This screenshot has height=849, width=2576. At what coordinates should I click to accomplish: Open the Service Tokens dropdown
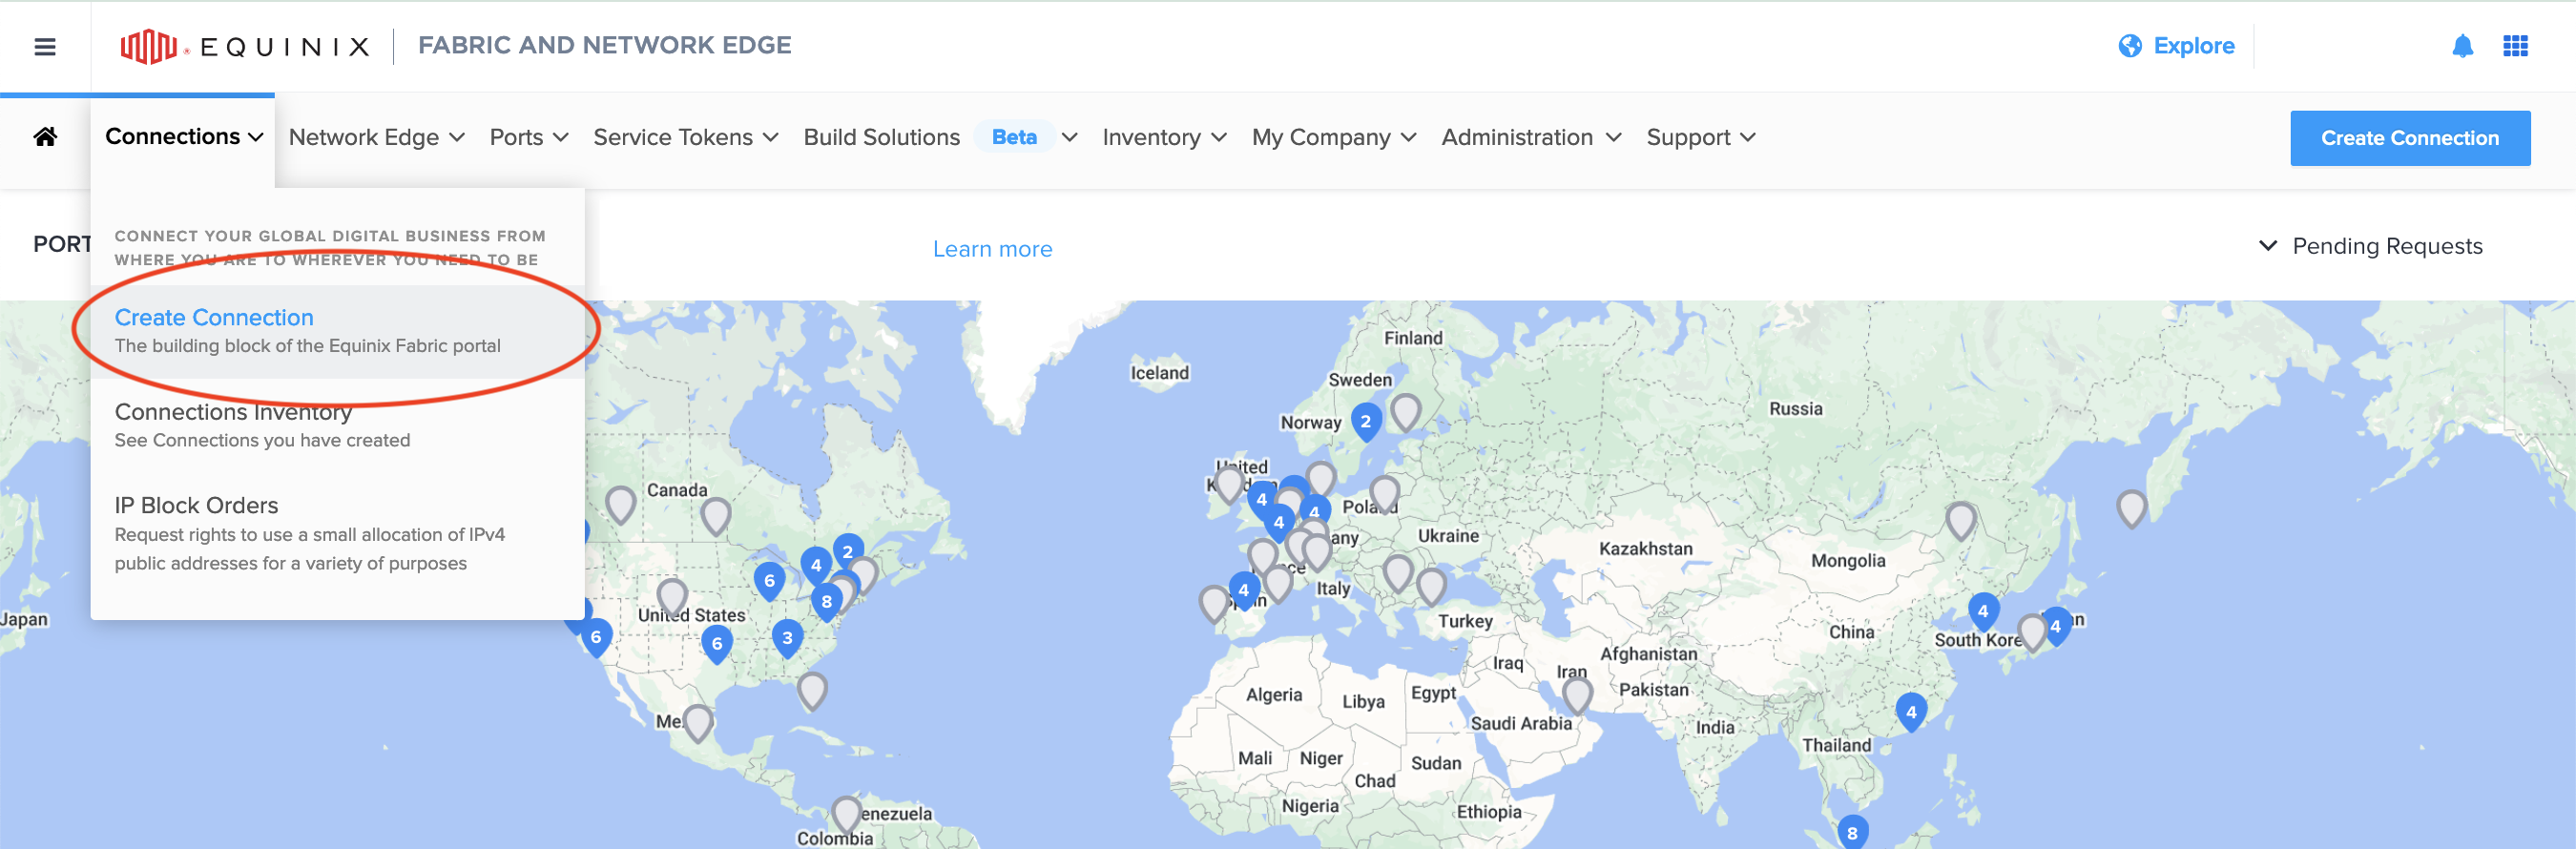[x=685, y=137]
